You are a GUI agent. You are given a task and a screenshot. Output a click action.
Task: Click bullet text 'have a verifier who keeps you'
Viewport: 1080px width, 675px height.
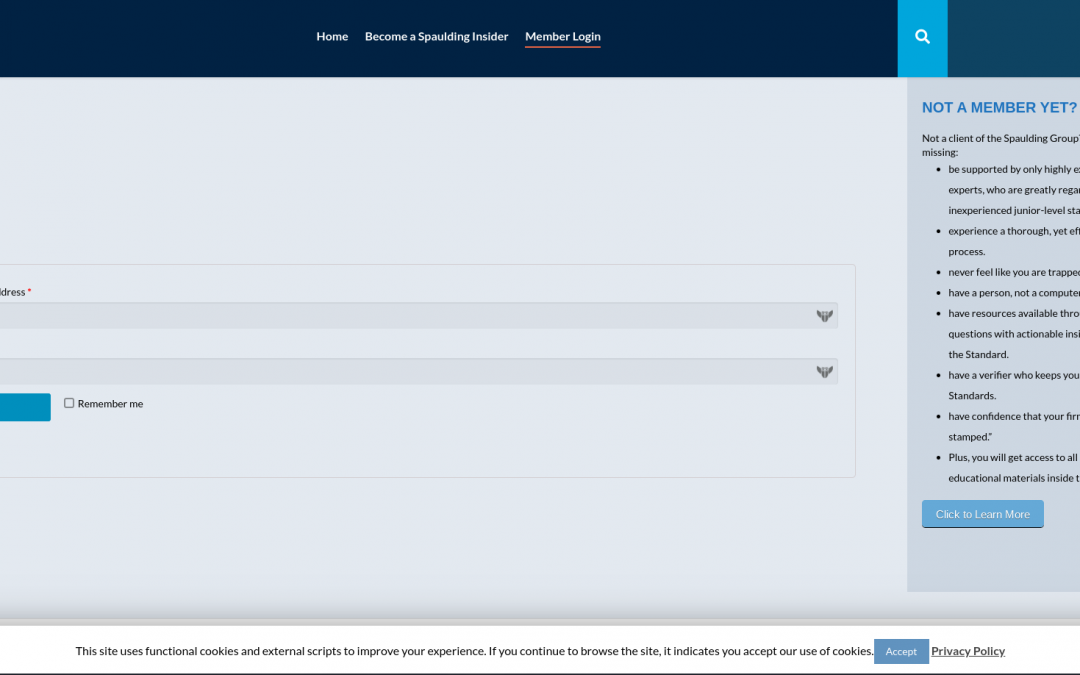[1014, 375]
